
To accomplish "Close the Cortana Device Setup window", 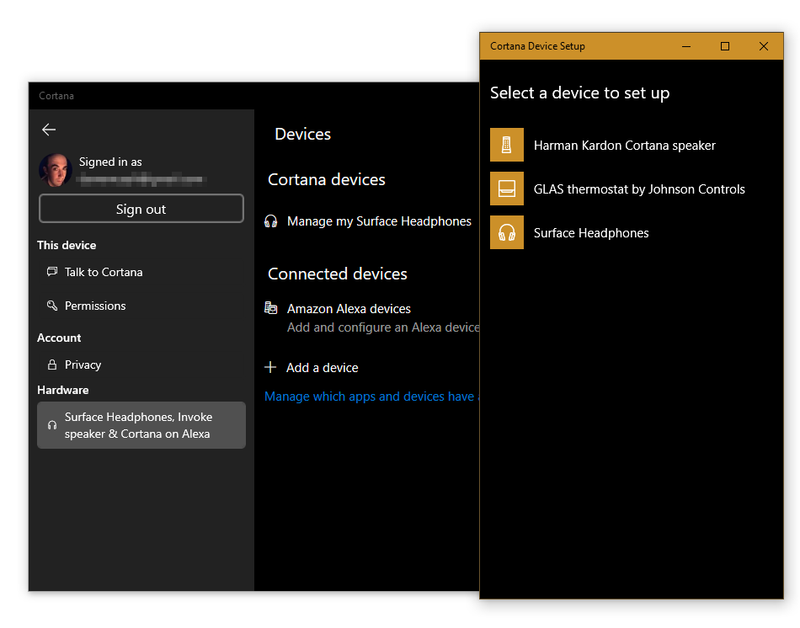I will coord(763,46).
